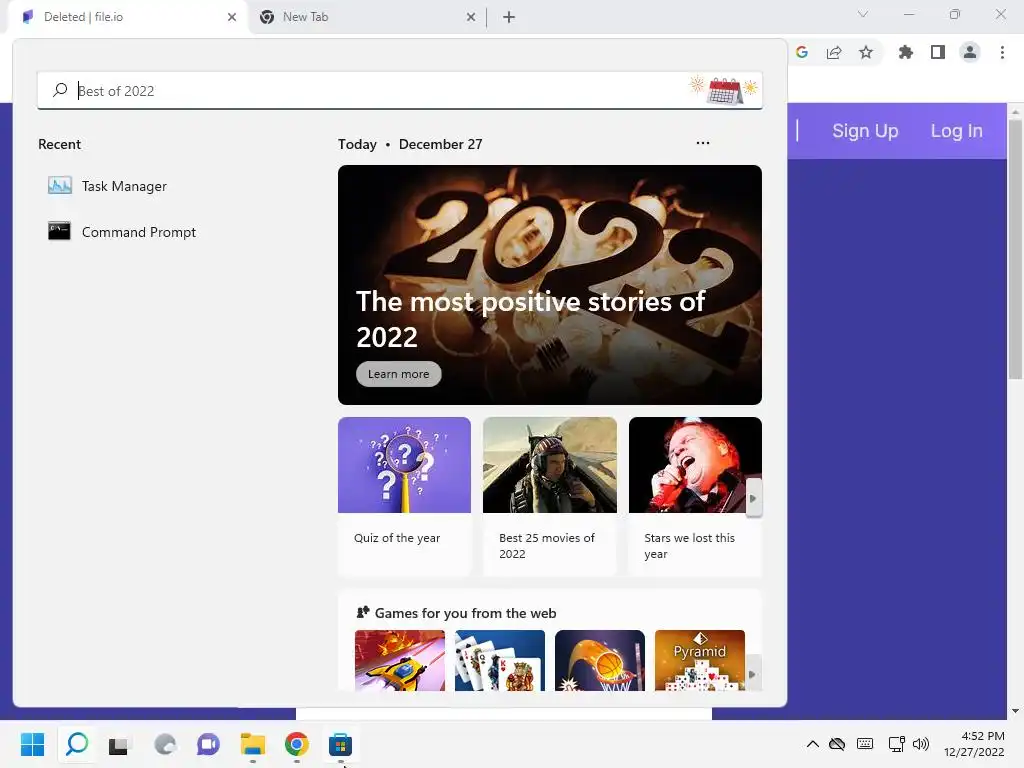Image resolution: width=1024 pixels, height=768 pixels.
Task: Open the Pyramid game thumbnail
Action: pos(699,660)
